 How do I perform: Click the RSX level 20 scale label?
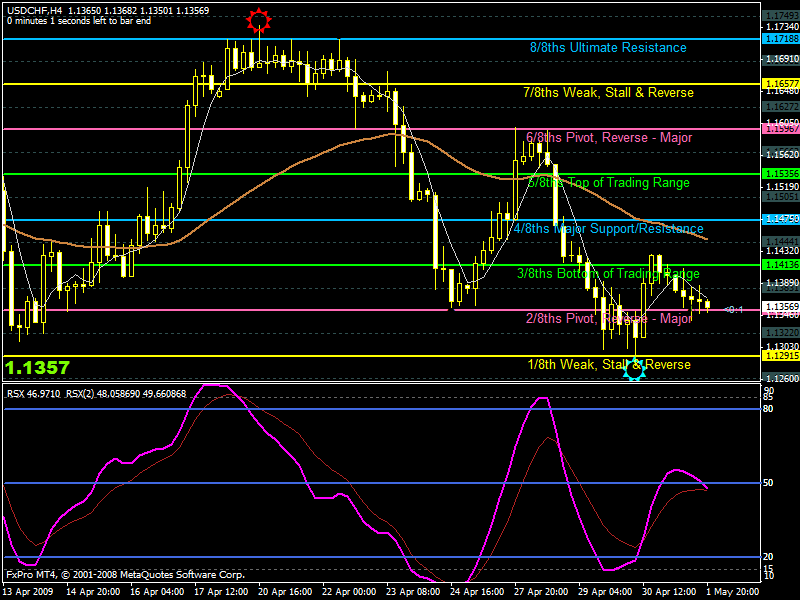pos(768,557)
